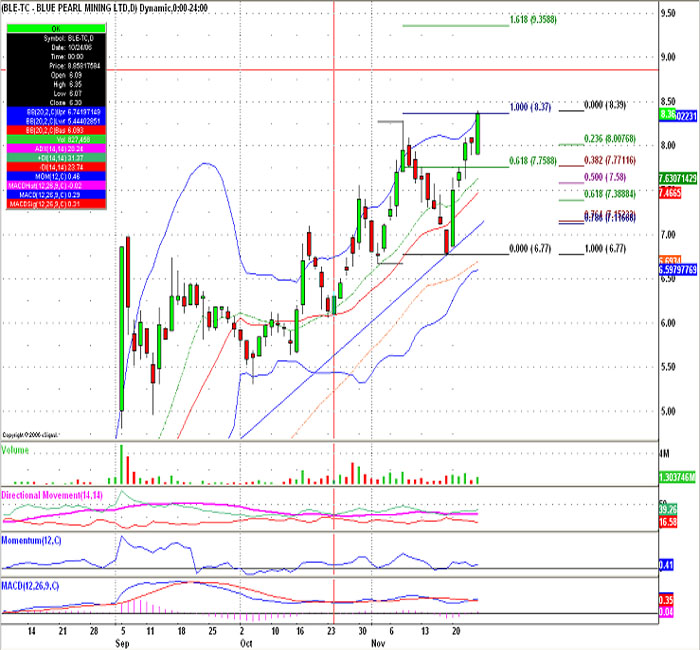Click the MACDHist(12,26,9,C) row

(56, 186)
